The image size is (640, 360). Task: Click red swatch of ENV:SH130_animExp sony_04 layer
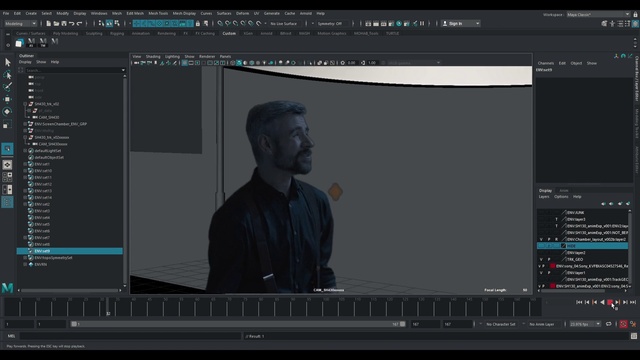(x=553, y=286)
